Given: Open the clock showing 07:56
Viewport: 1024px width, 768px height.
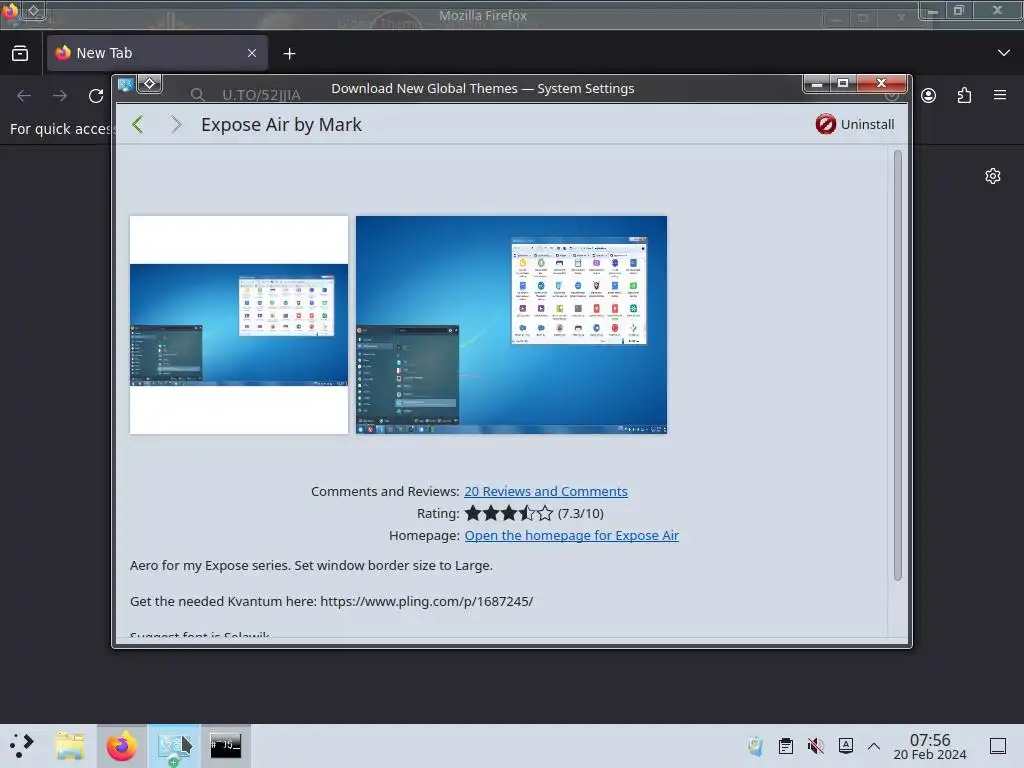Looking at the screenshot, I should (x=930, y=746).
